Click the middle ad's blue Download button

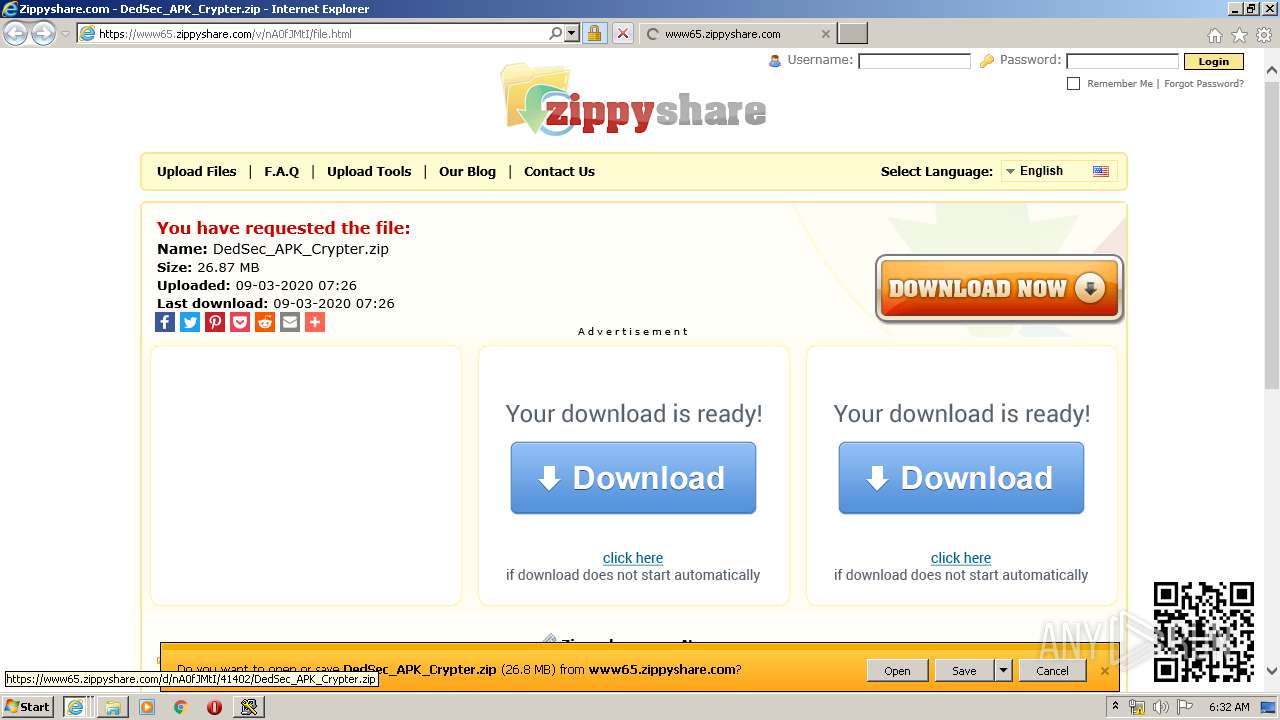coord(633,478)
